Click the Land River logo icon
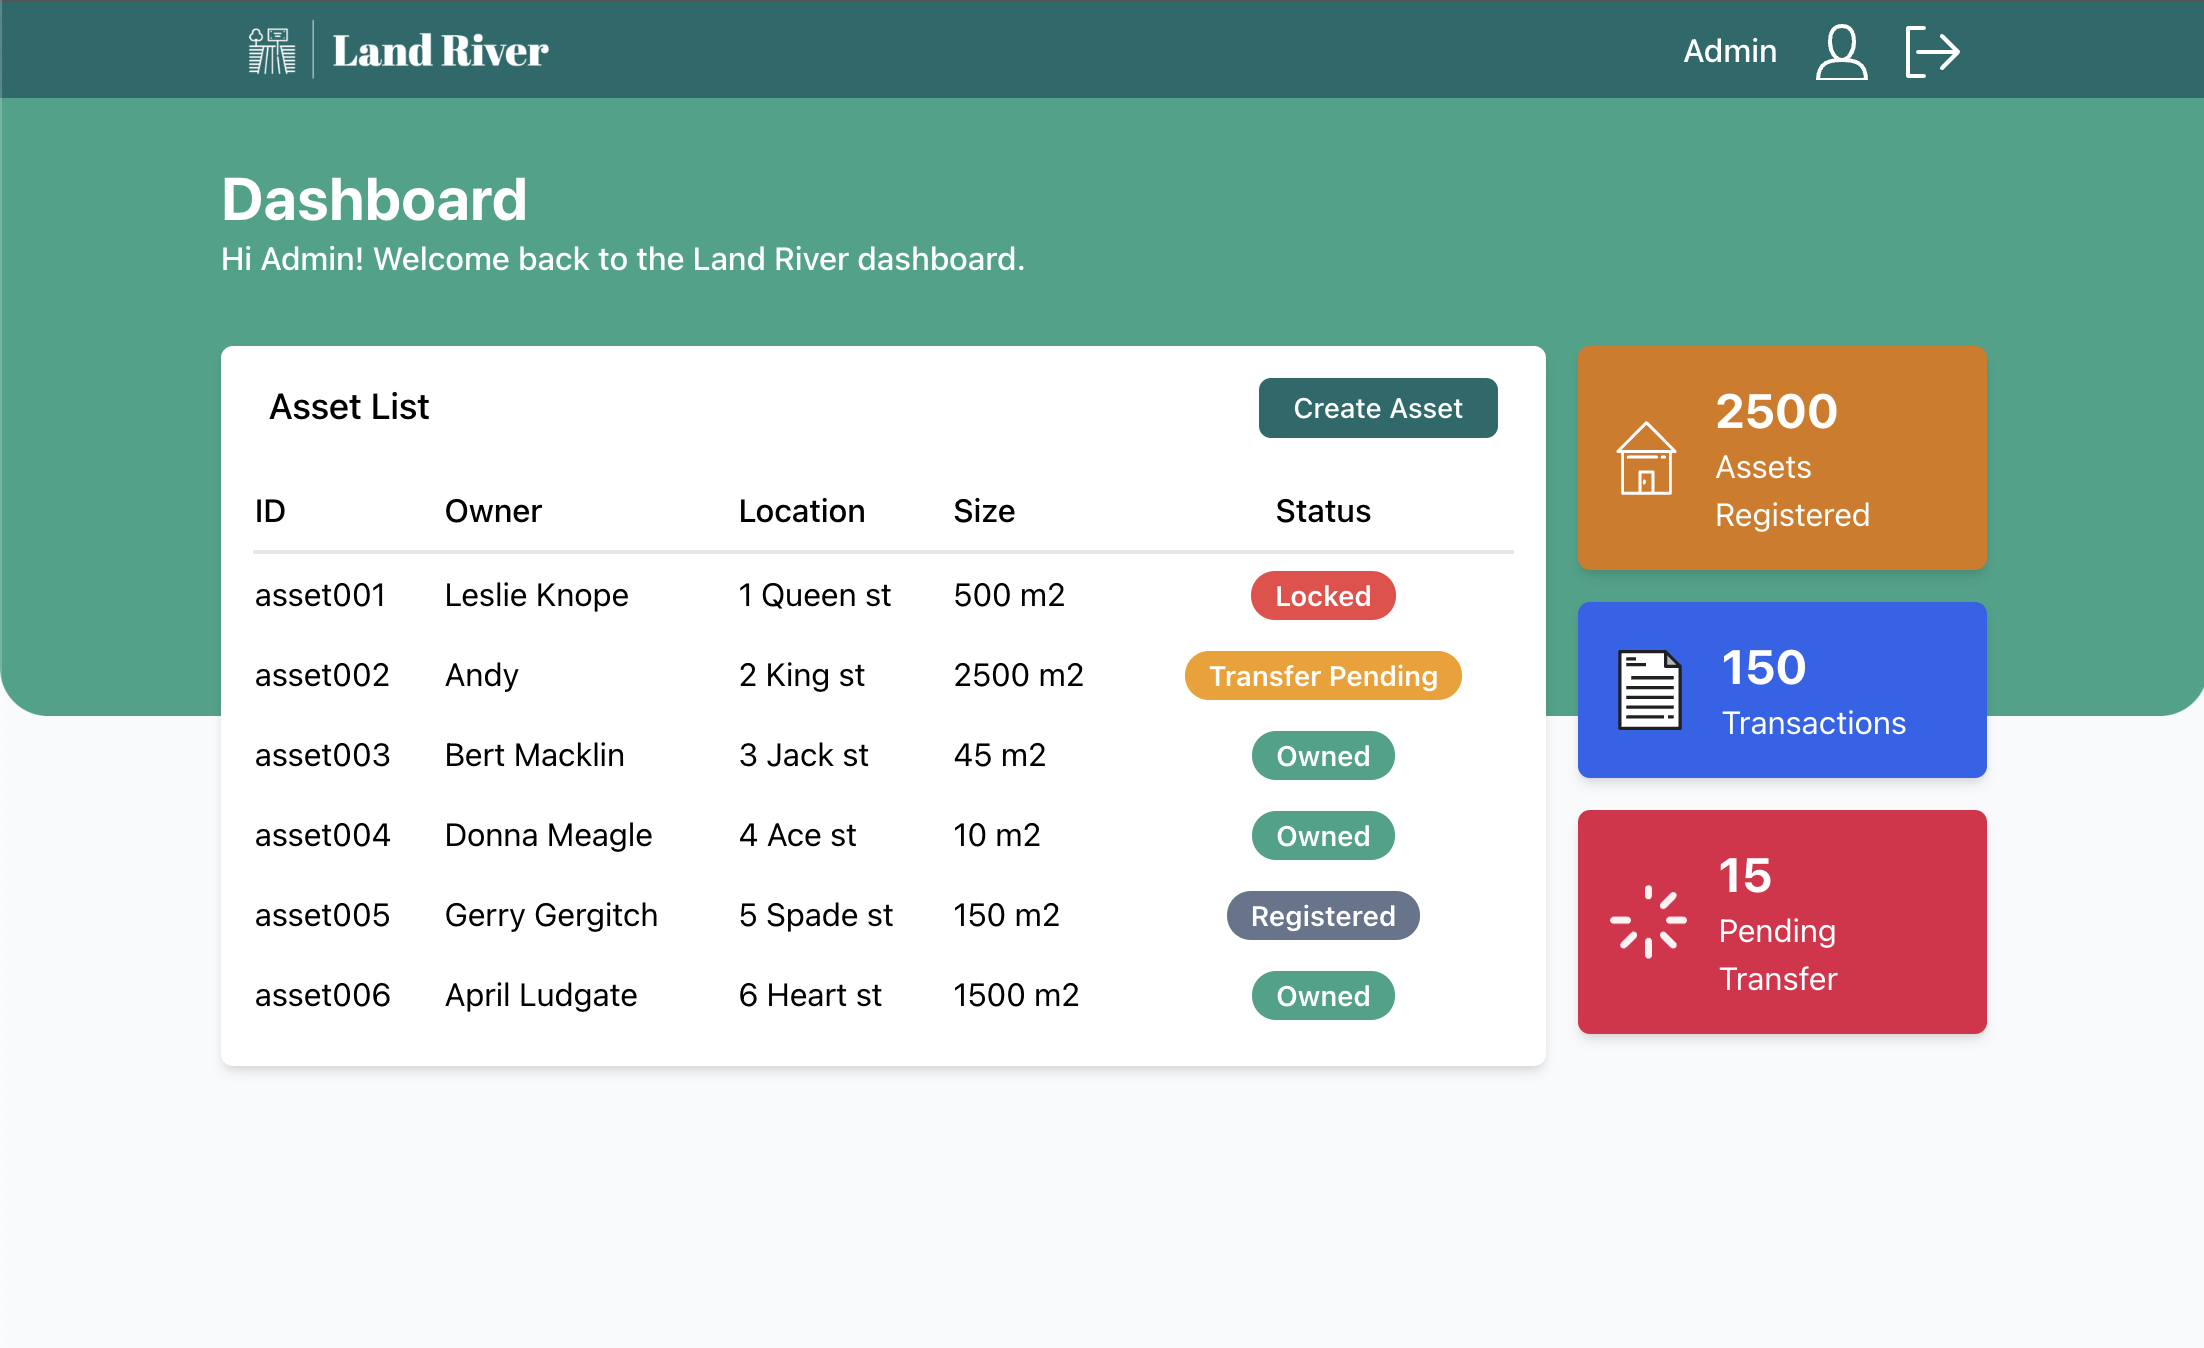2204x1348 pixels. pos(271,51)
